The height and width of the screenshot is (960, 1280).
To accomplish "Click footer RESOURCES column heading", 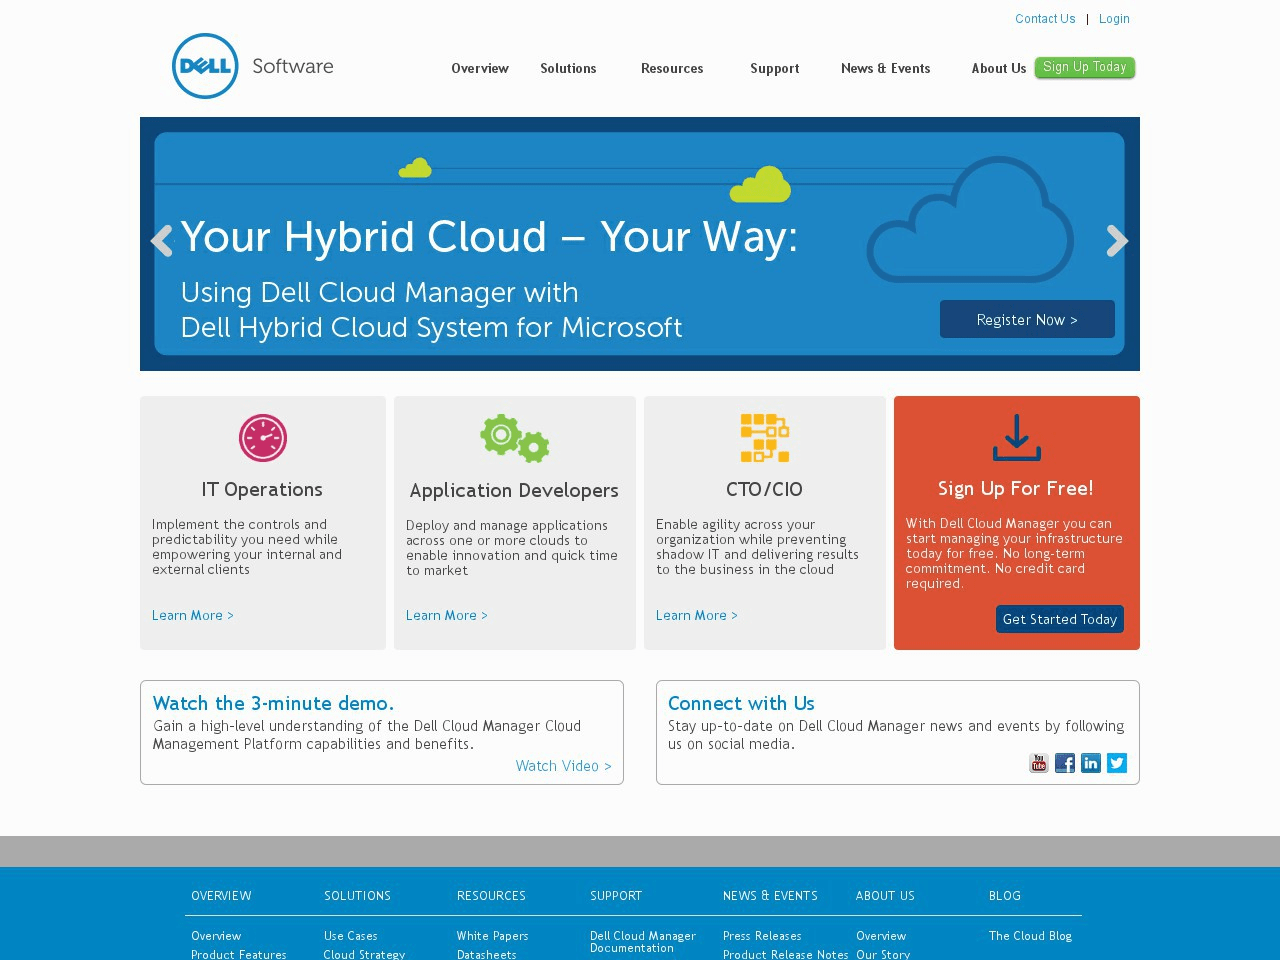I will point(491,896).
